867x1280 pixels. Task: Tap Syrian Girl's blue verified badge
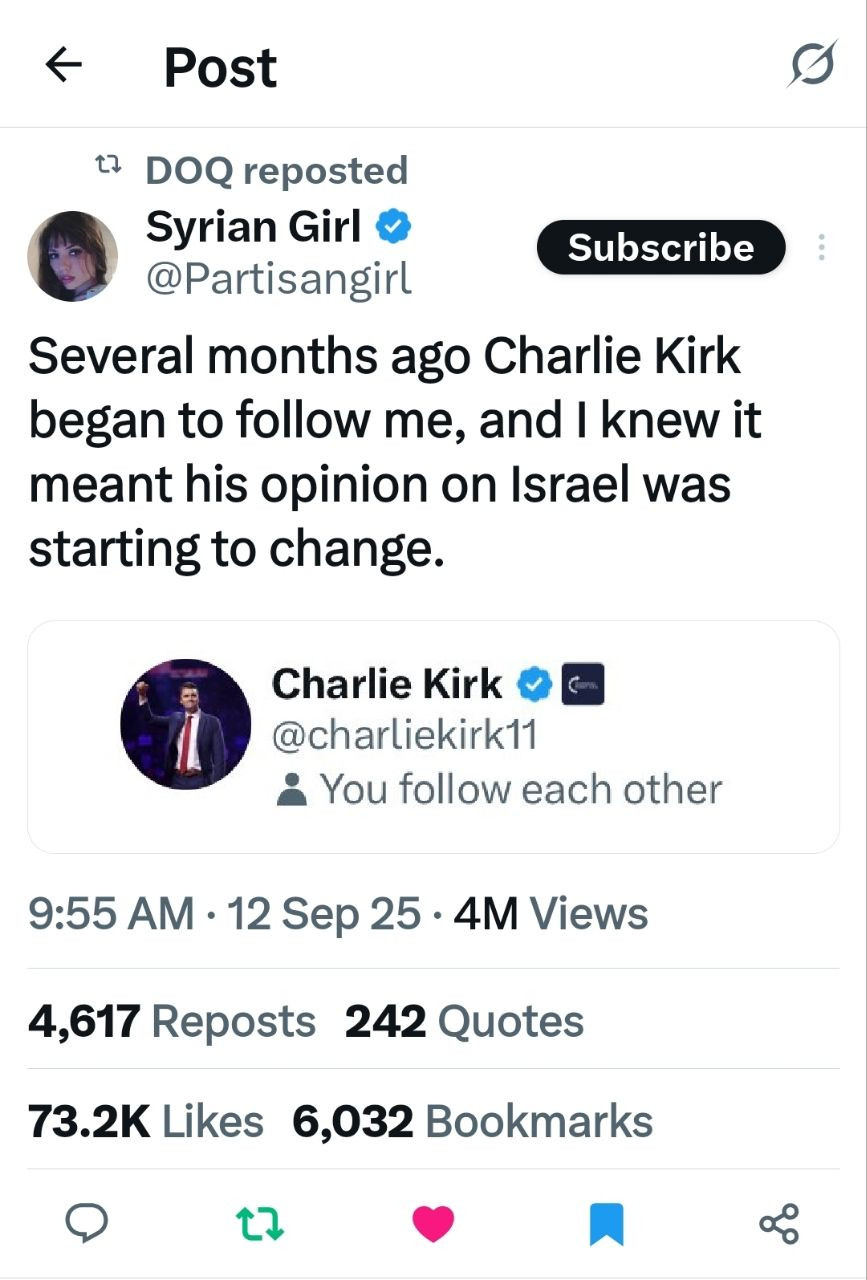(393, 229)
